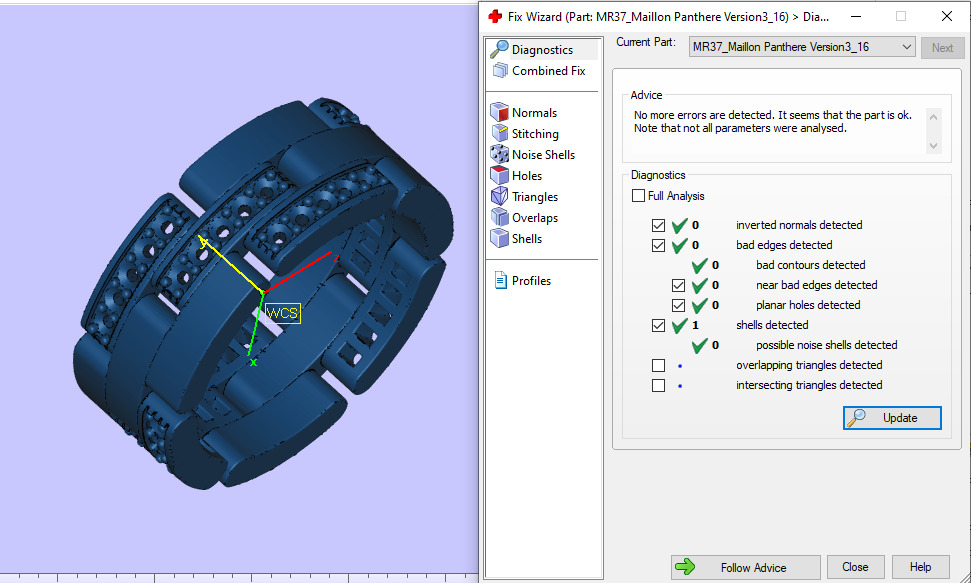The image size is (971, 583).
Task: Open the Overlaps fix icon
Action: [x=499, y=217]
